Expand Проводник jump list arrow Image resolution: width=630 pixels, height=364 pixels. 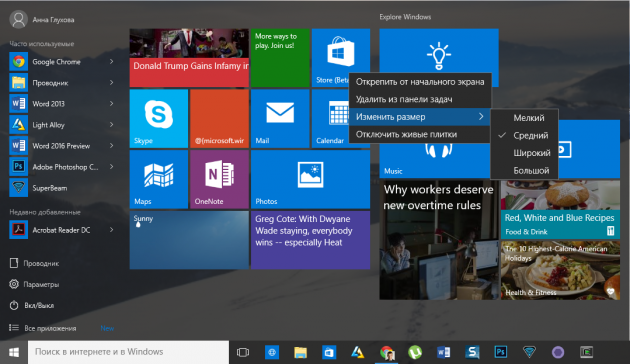pos(111,82)
